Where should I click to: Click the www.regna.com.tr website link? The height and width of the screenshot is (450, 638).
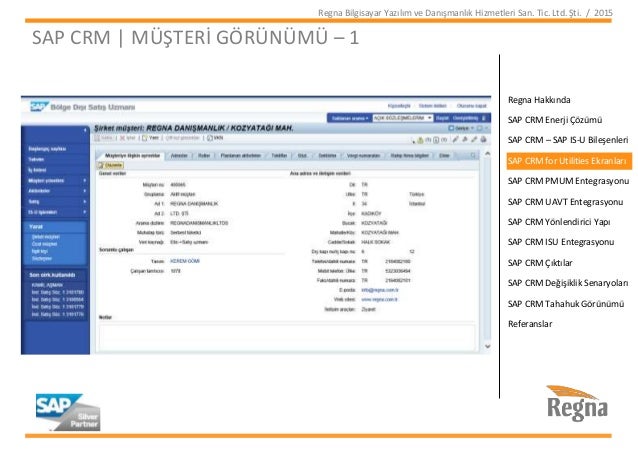(379, 299)
